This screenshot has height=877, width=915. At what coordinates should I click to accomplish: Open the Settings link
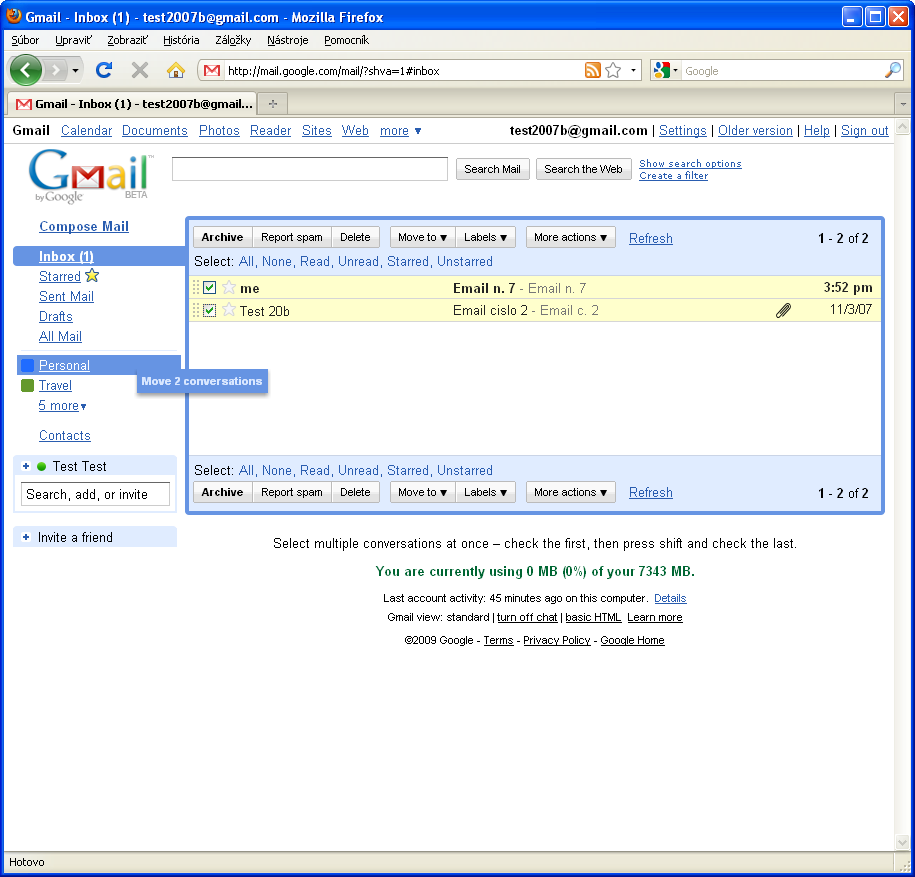pos(683,131)
